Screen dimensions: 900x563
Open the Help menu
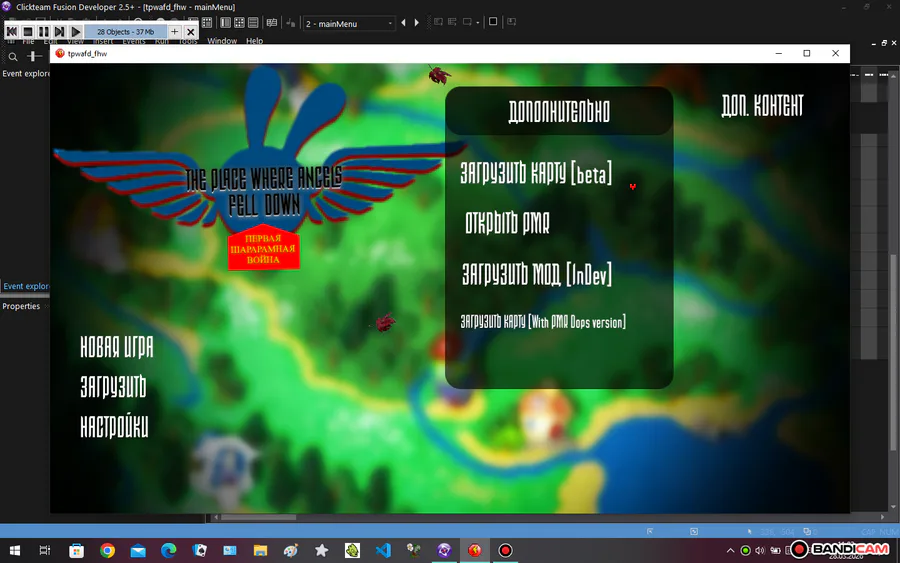[254, 41]
